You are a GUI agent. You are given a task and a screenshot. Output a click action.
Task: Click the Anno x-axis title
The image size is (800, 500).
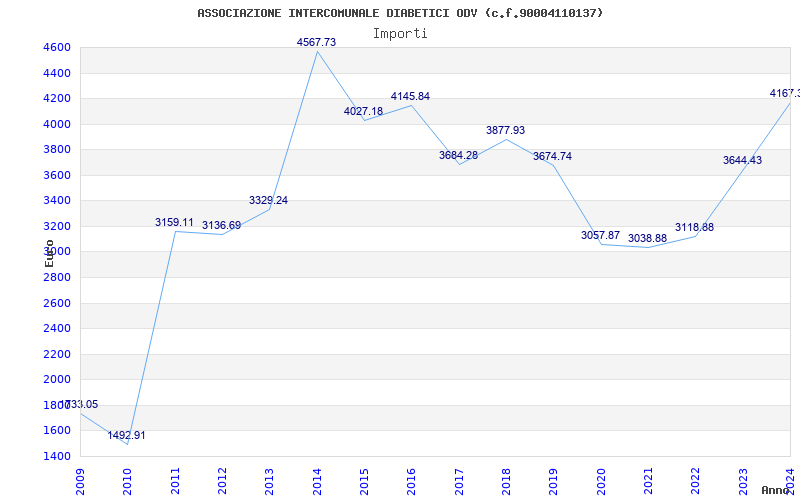(775, 490)
